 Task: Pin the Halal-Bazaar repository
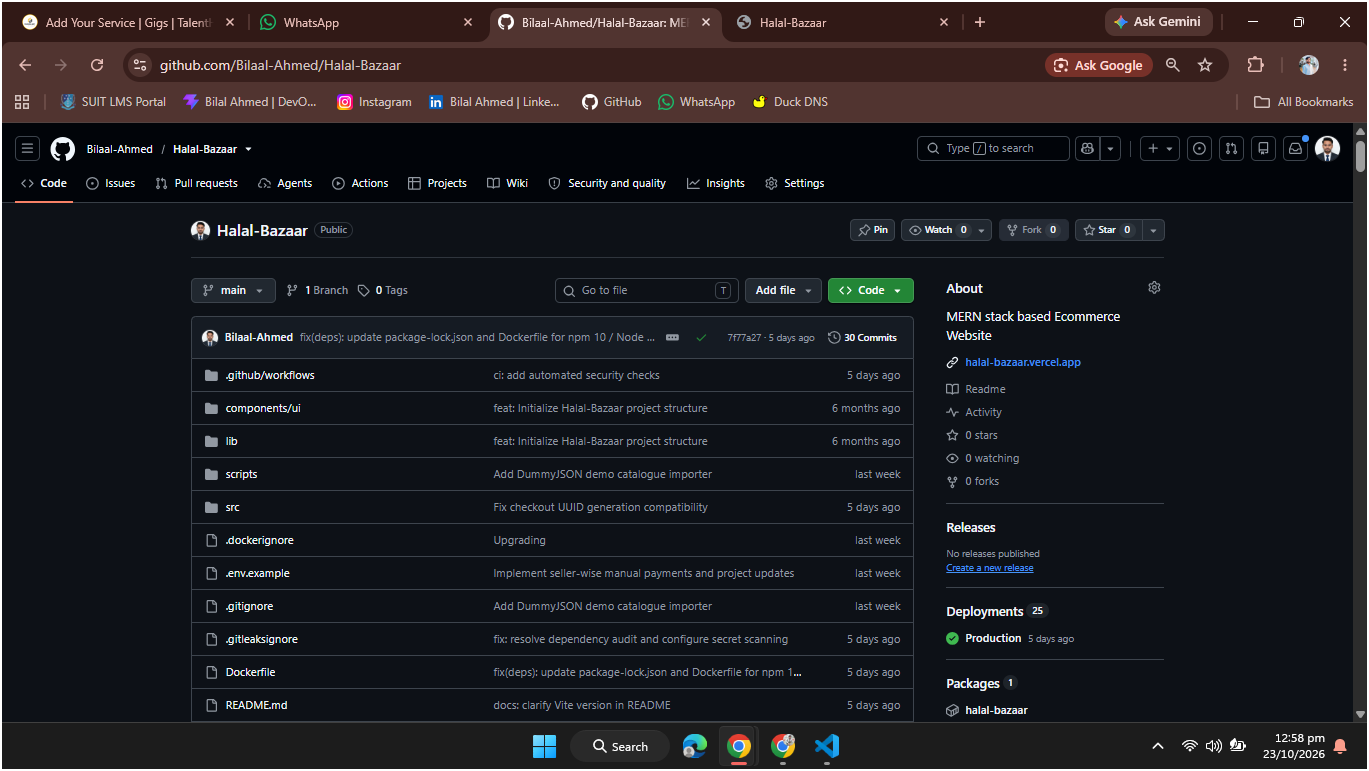point(872,230)
